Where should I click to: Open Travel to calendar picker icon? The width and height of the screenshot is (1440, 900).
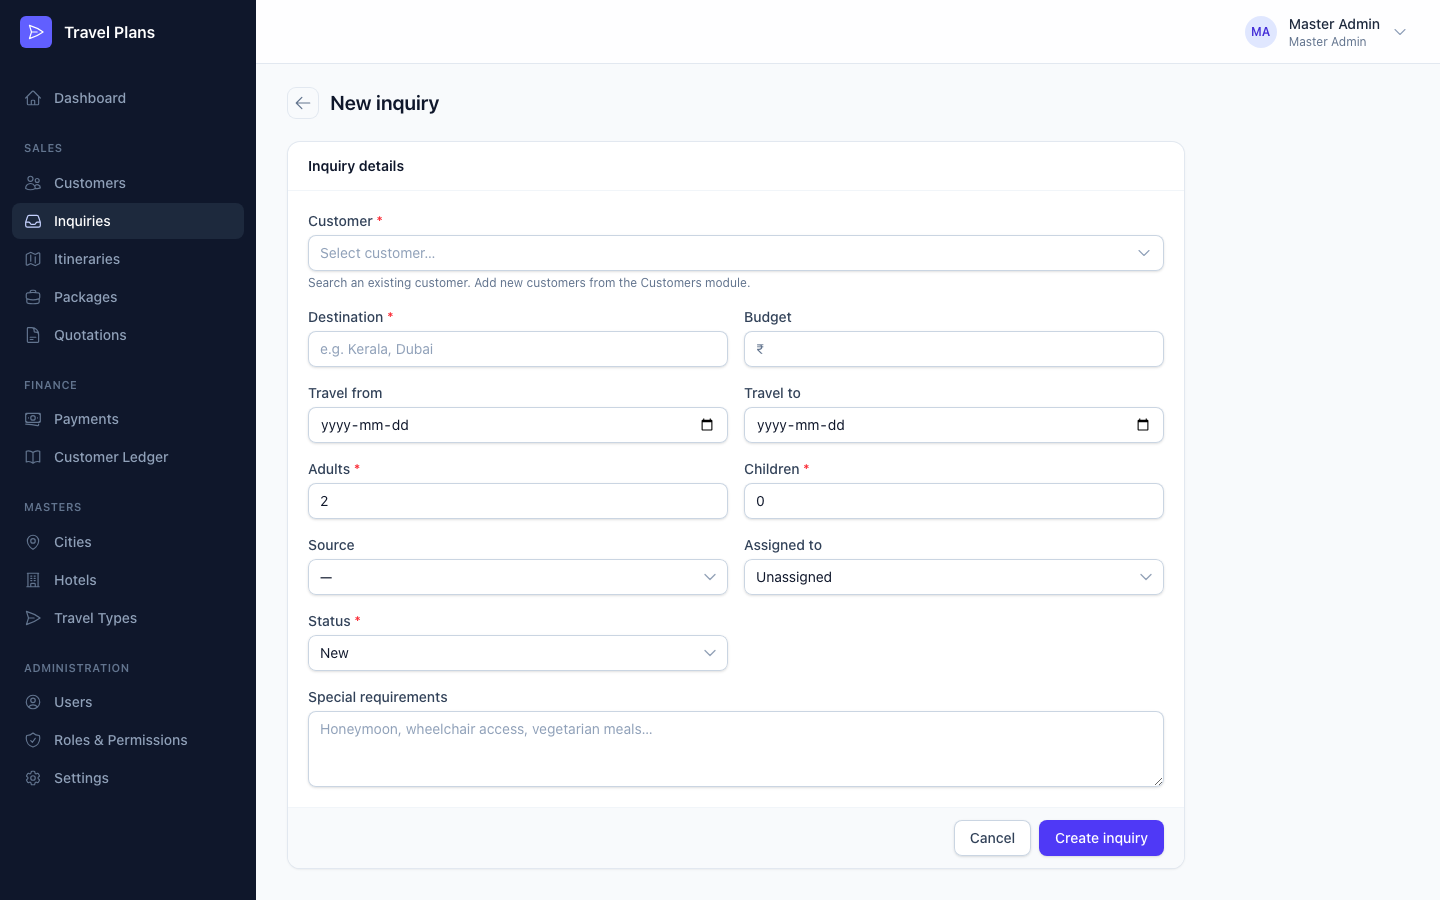[1143, 425]
